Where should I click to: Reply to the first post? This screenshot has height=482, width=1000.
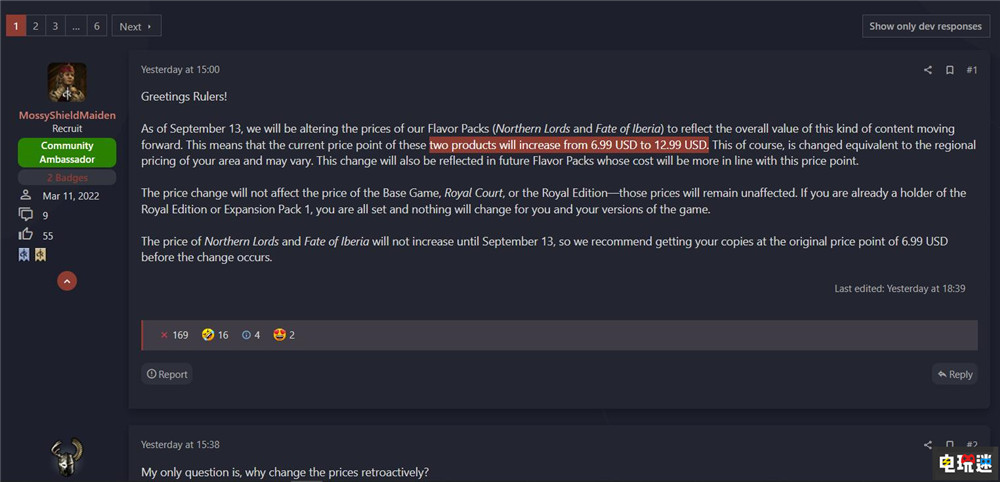pyautogui.click(x=954, y=374)
